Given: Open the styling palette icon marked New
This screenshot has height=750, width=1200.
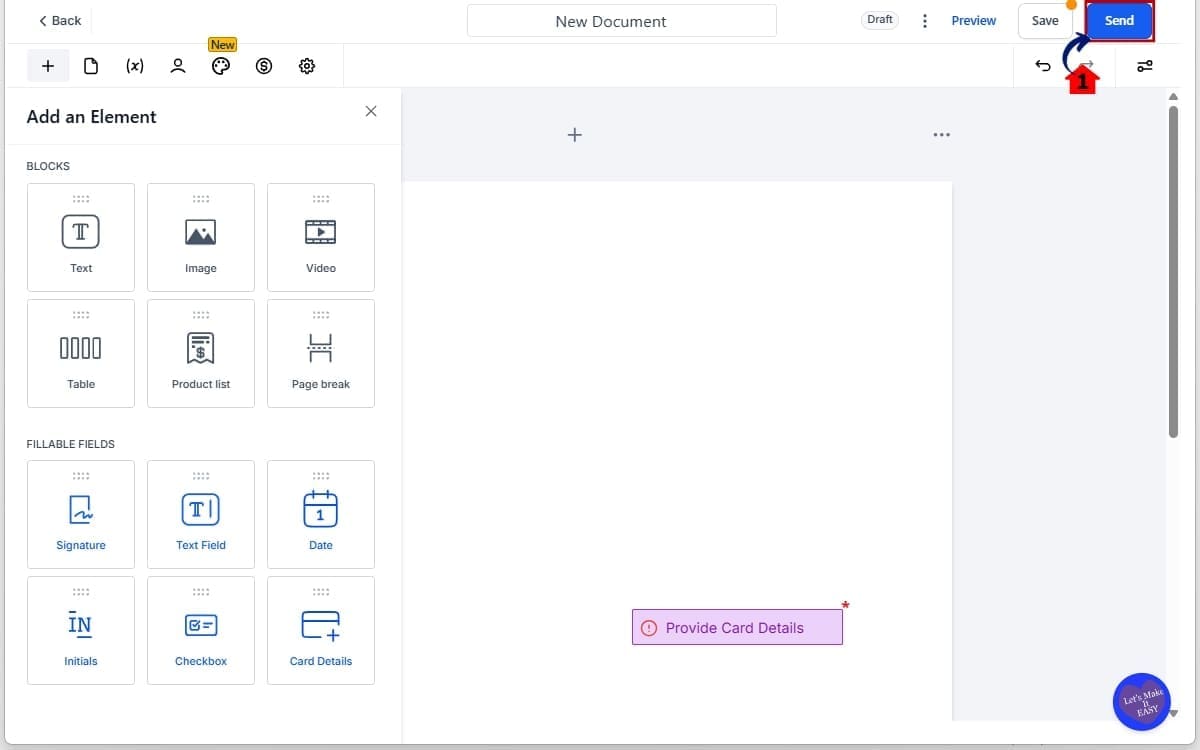Looking at the screenshot, I should click(221, 66).
